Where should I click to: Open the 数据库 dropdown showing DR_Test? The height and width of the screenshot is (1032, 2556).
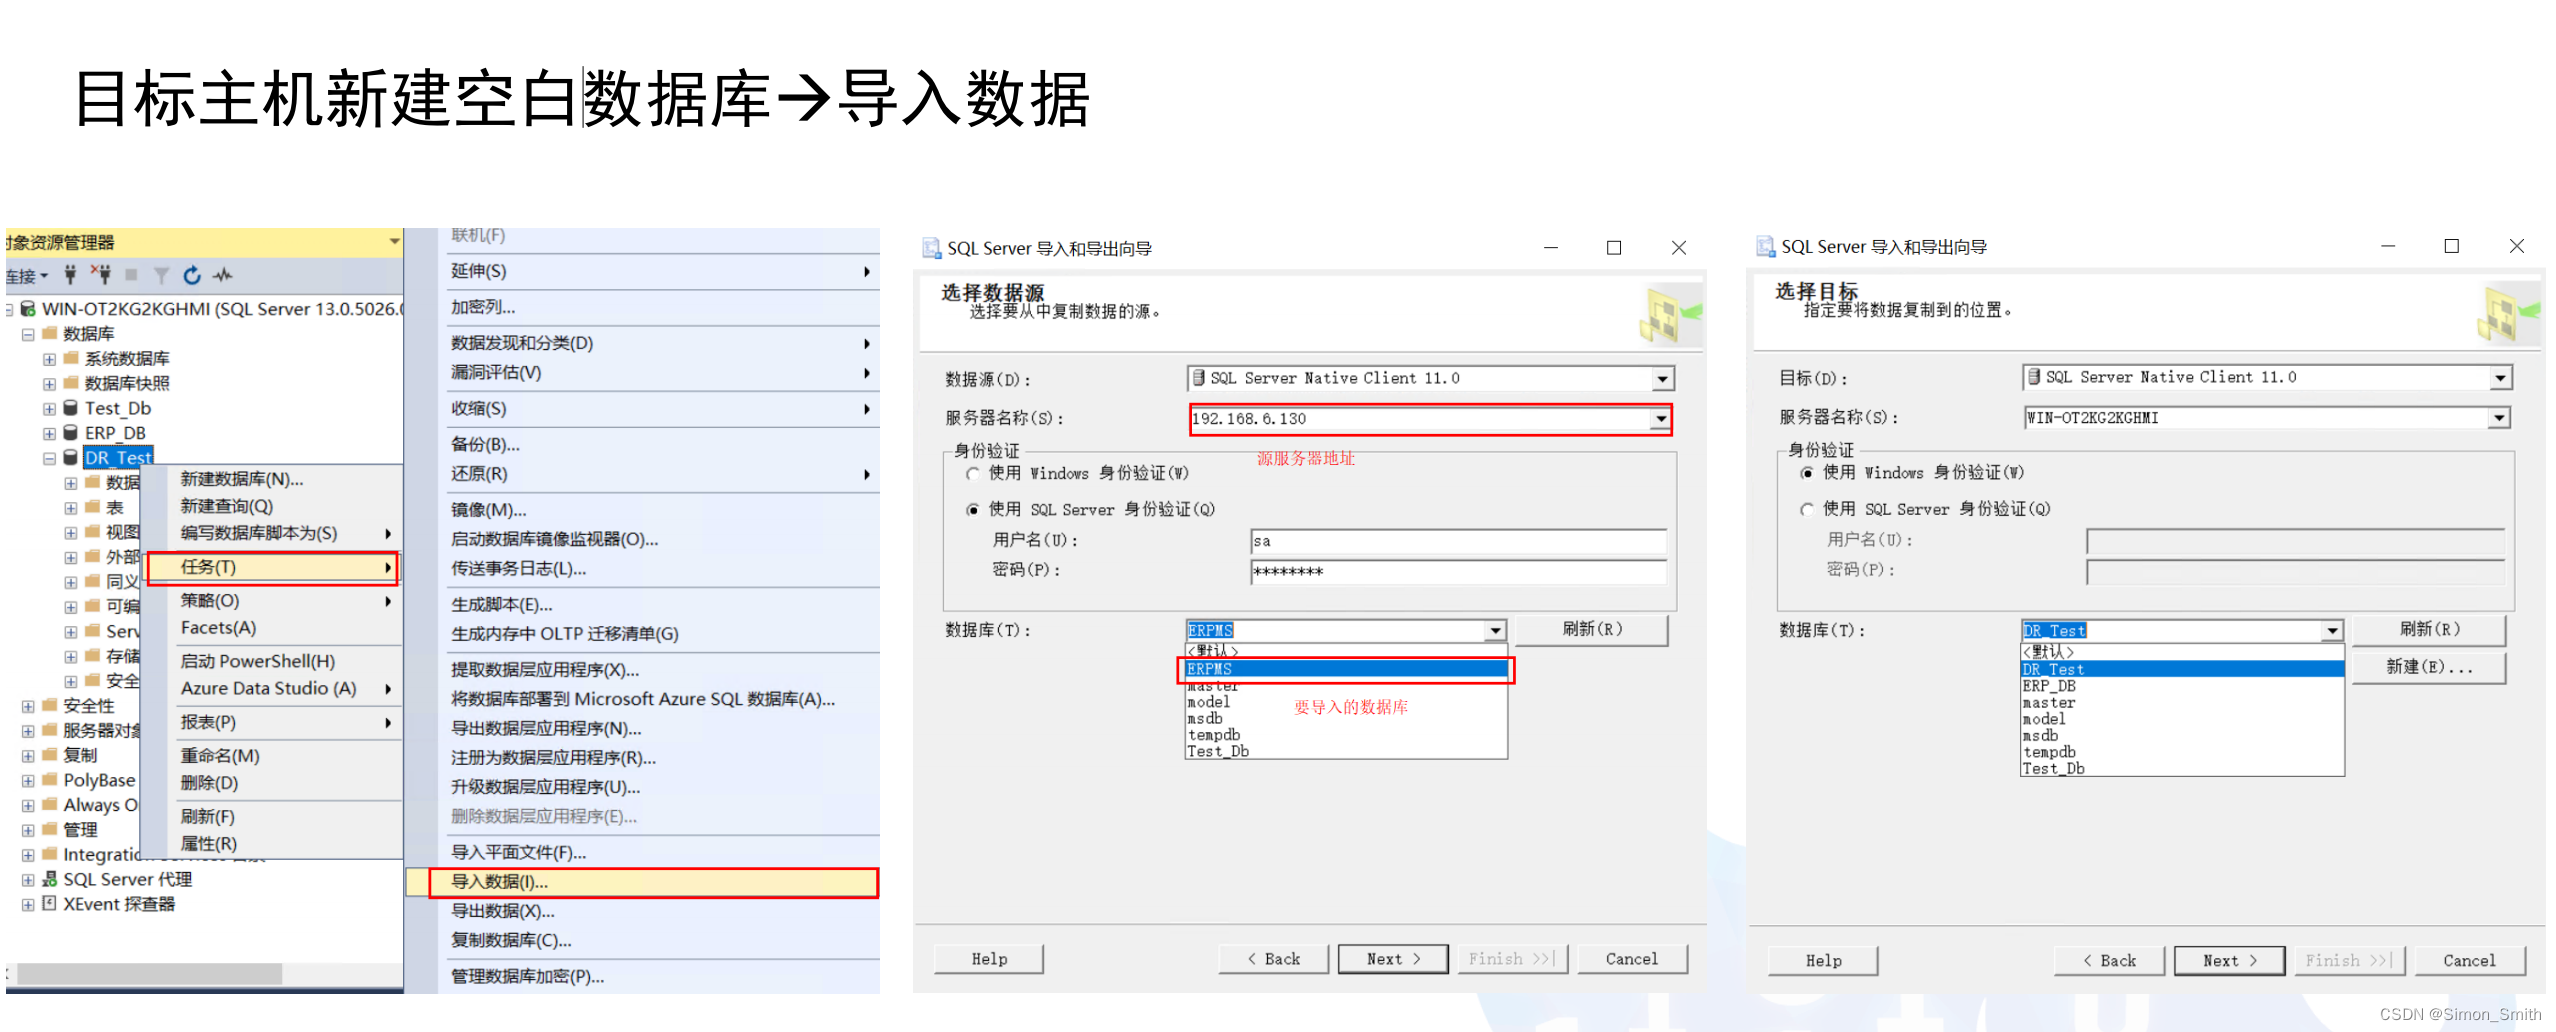(2332, 631)
